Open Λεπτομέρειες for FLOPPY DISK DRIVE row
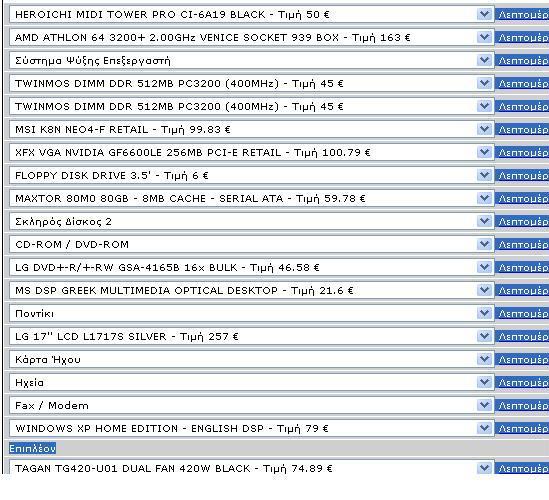The height and width of the screenshot is (500, 549). (x=522, y=175)
